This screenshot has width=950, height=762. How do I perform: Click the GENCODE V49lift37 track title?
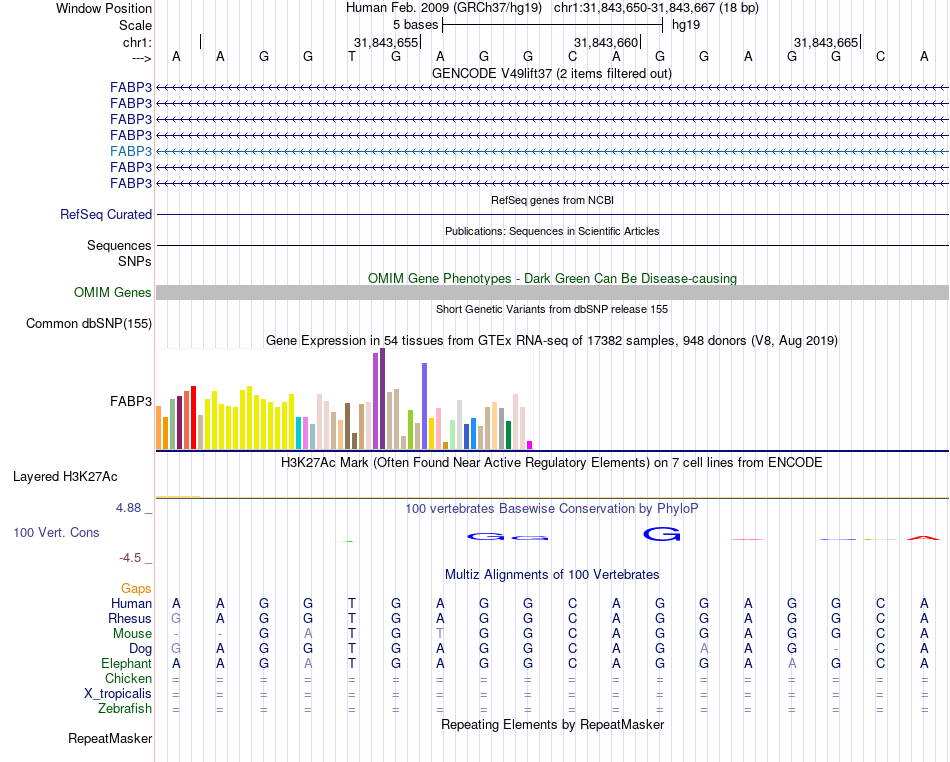(552, 73)
